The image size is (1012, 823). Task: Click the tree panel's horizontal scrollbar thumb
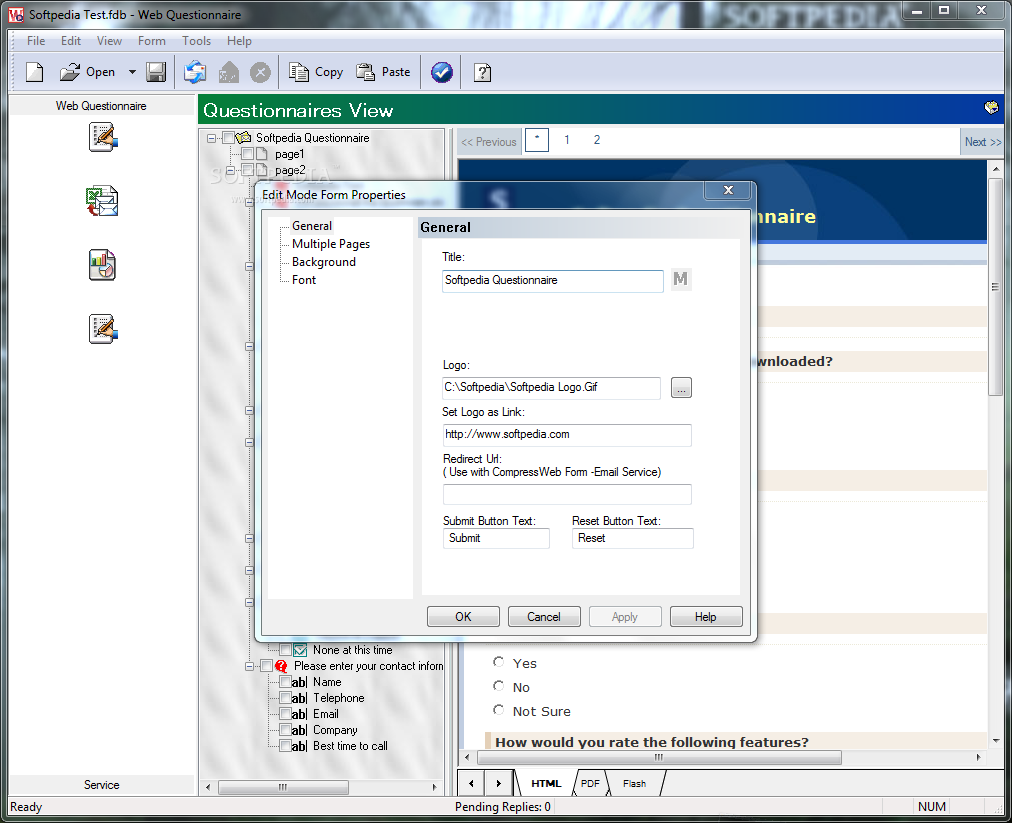pyautogui.click(x=283, y=787)
